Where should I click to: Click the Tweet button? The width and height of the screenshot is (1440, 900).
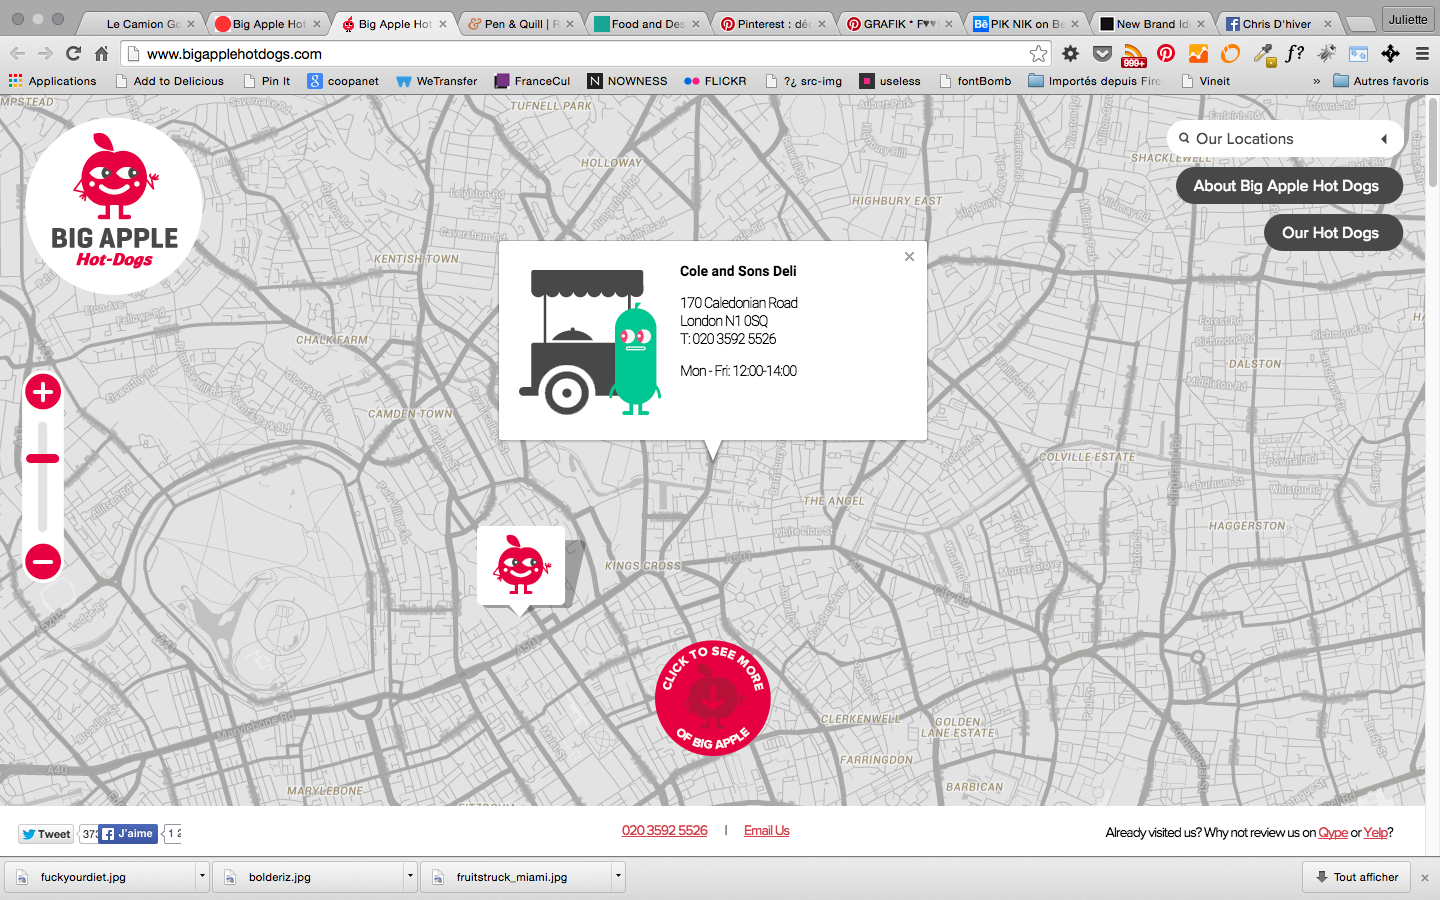click(x=46, y=834)
